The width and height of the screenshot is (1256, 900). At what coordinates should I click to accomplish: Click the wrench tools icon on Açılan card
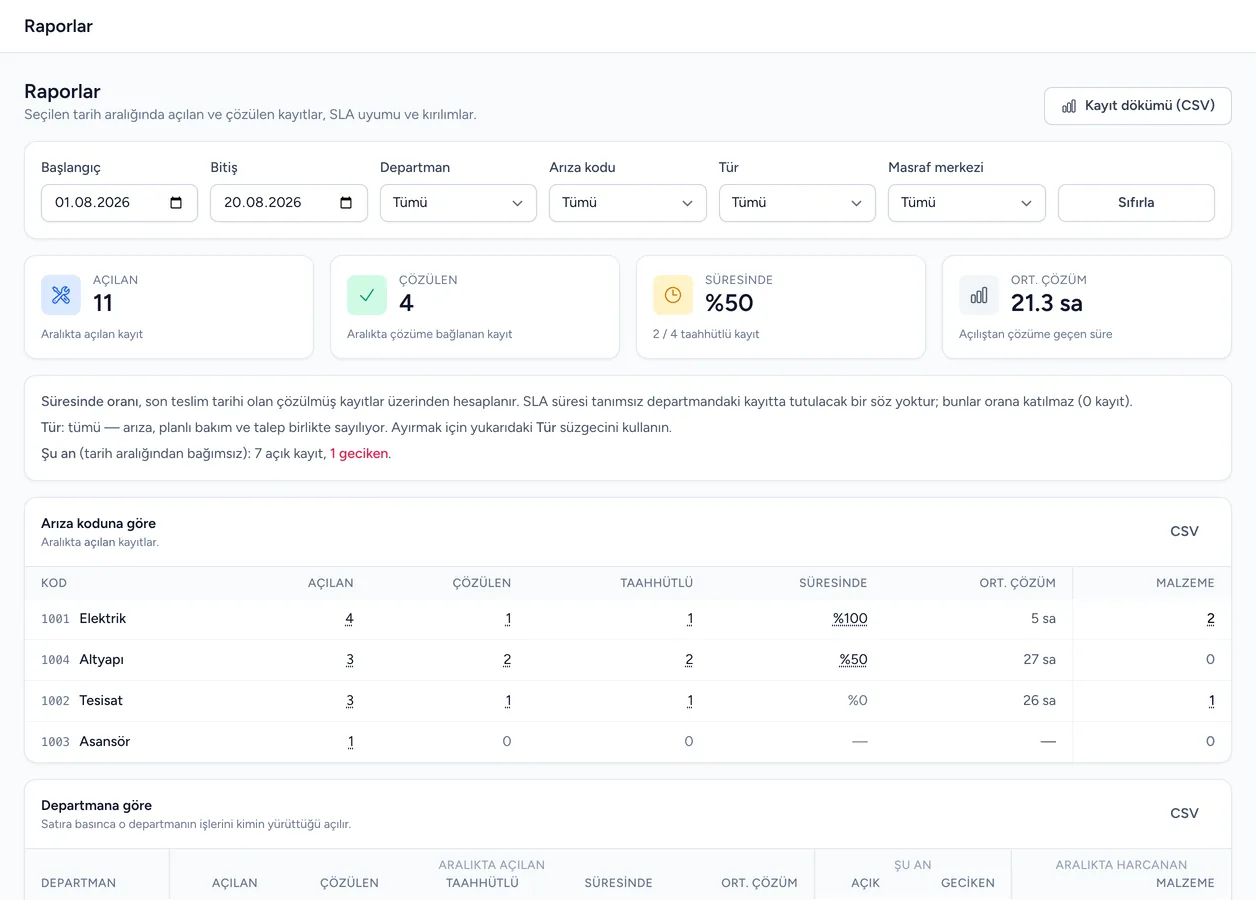pos(61,295)
